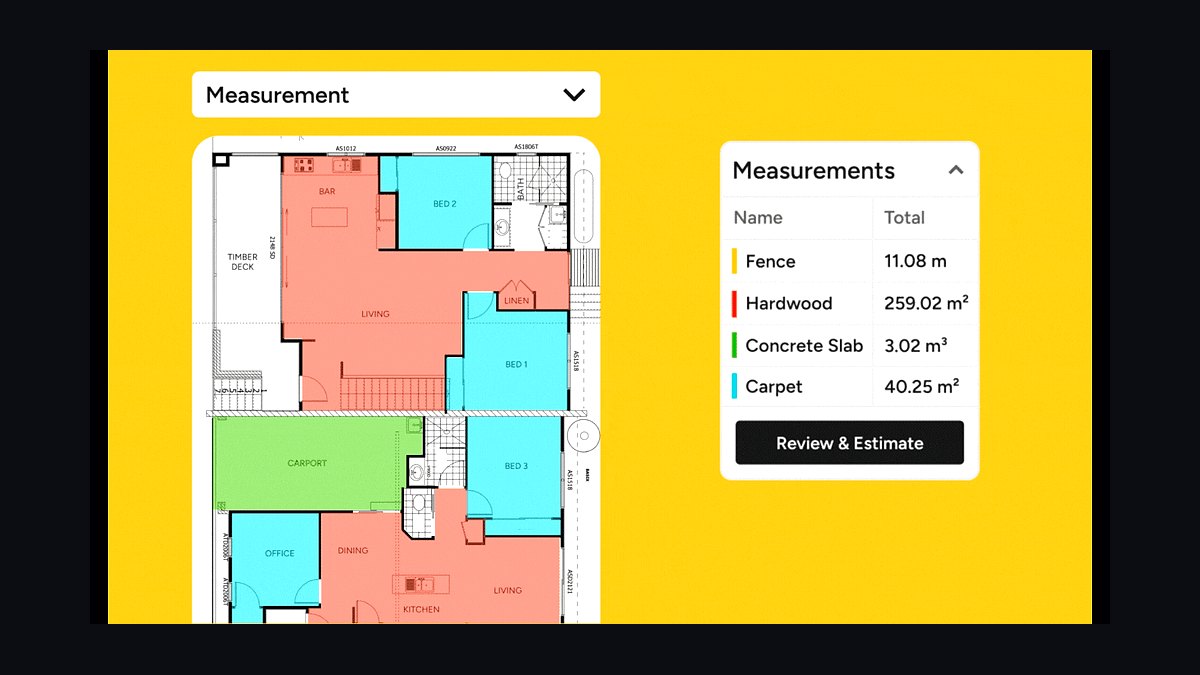Click the LINEN closet label

click(x=516, y=300)
